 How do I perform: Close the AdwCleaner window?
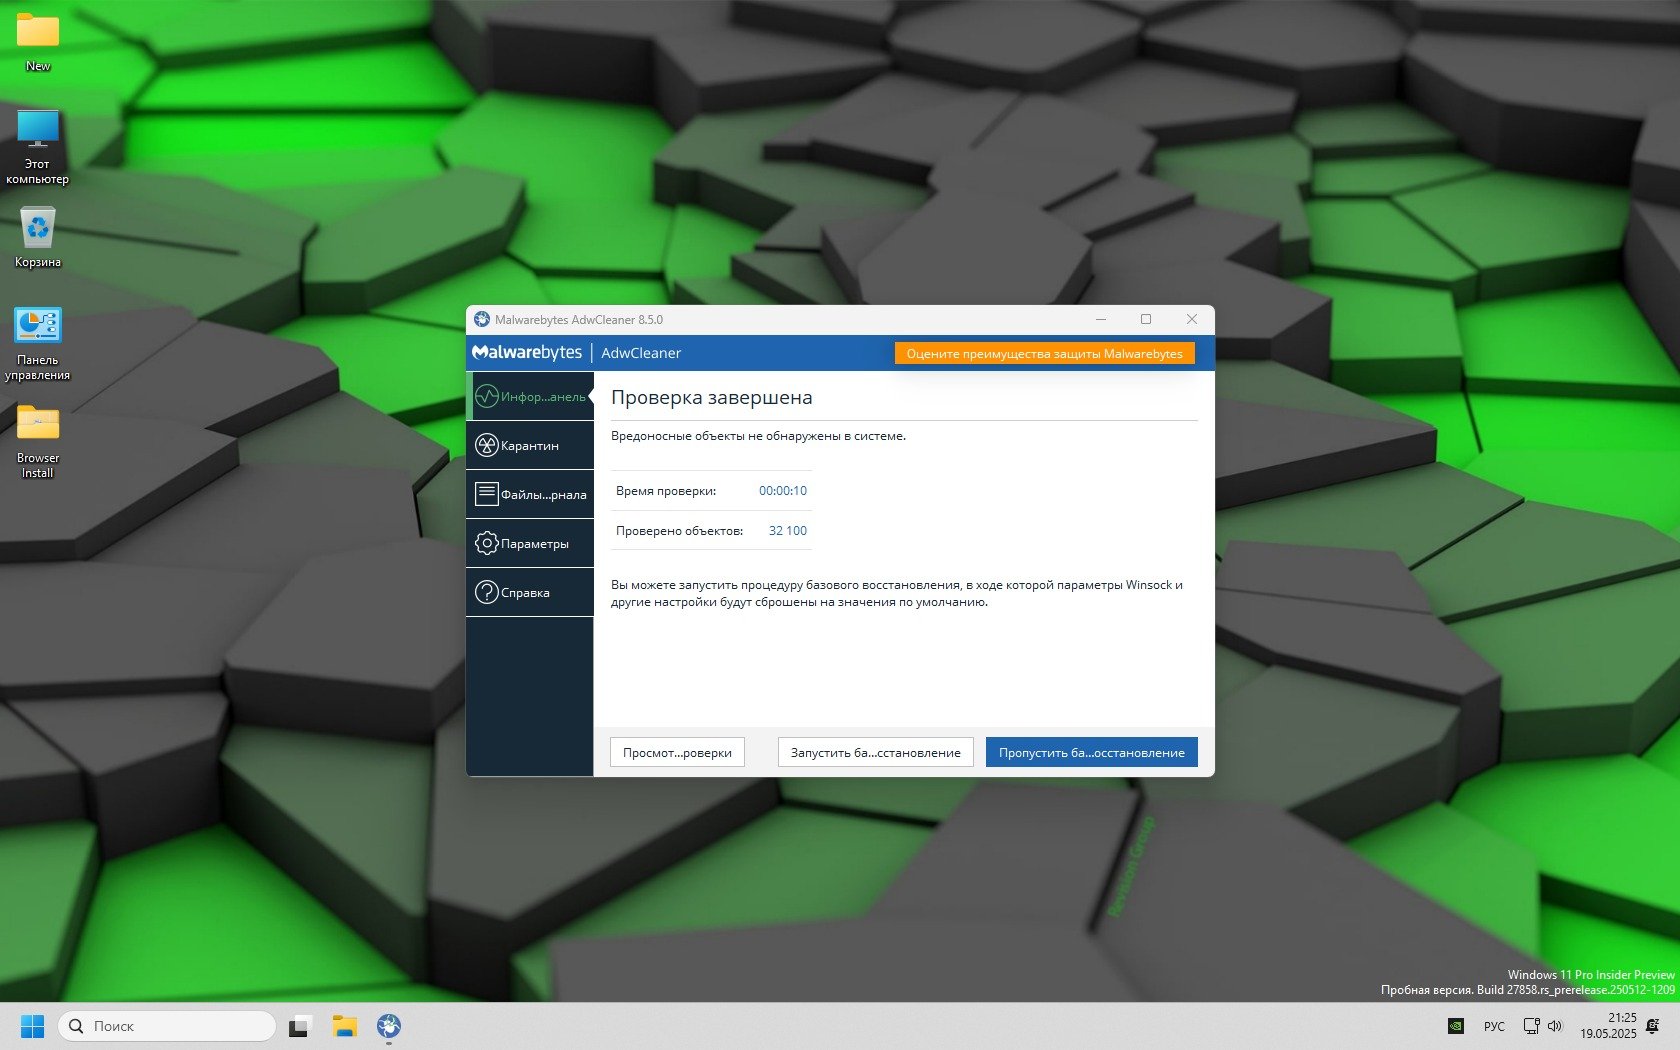(1192, 319)
